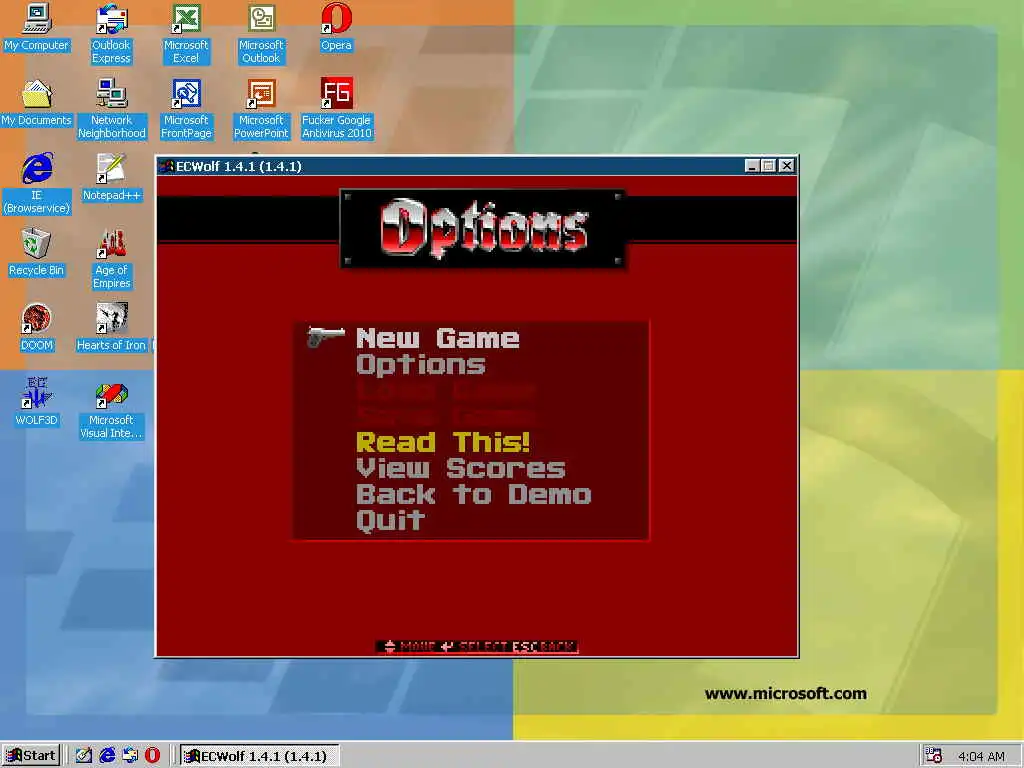Screen dimensions: 1024x768
Task: Click the Outlook Express quick launch icon
Action: (x=130, y=756)
